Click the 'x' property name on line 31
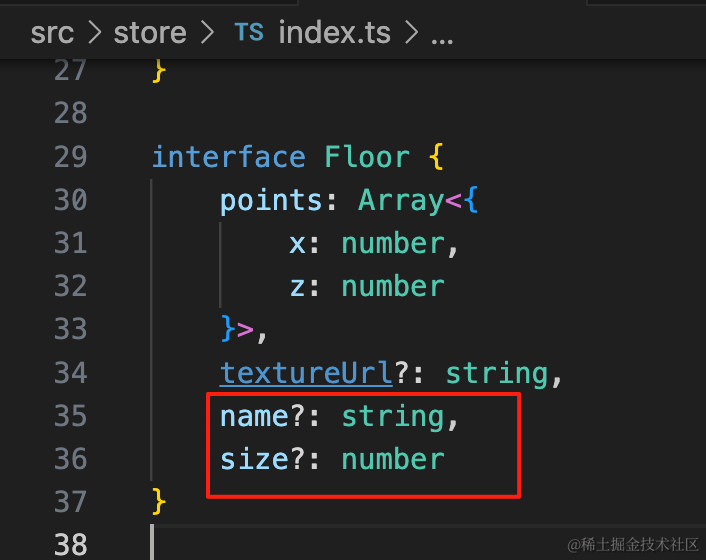Viewport: 706px width, 560px height. click(x=297, y=245)
